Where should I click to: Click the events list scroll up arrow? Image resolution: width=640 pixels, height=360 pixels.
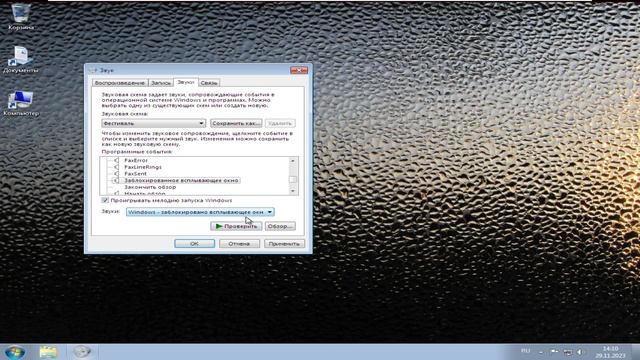[x=293, y=160]
